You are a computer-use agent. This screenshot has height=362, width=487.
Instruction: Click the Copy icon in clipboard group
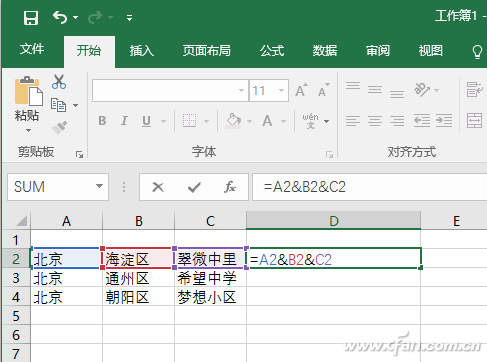tap(59, 105)
